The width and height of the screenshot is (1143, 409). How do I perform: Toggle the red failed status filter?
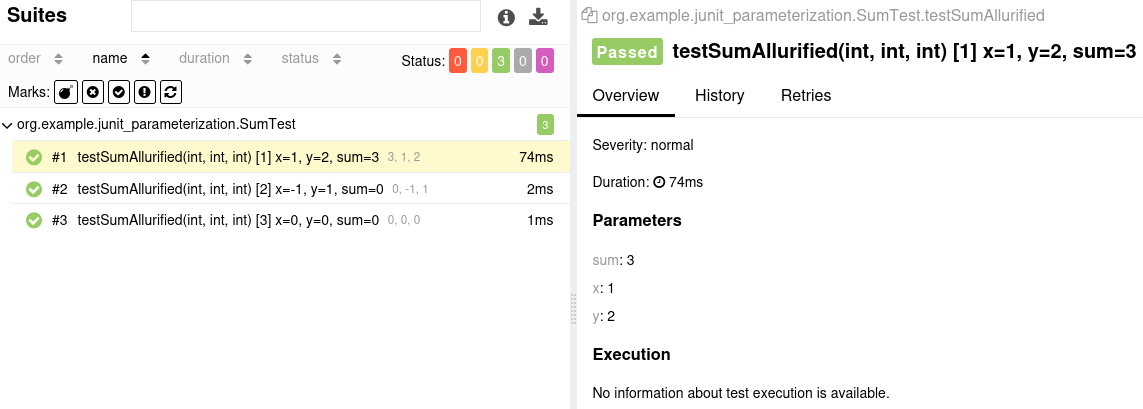458,61
